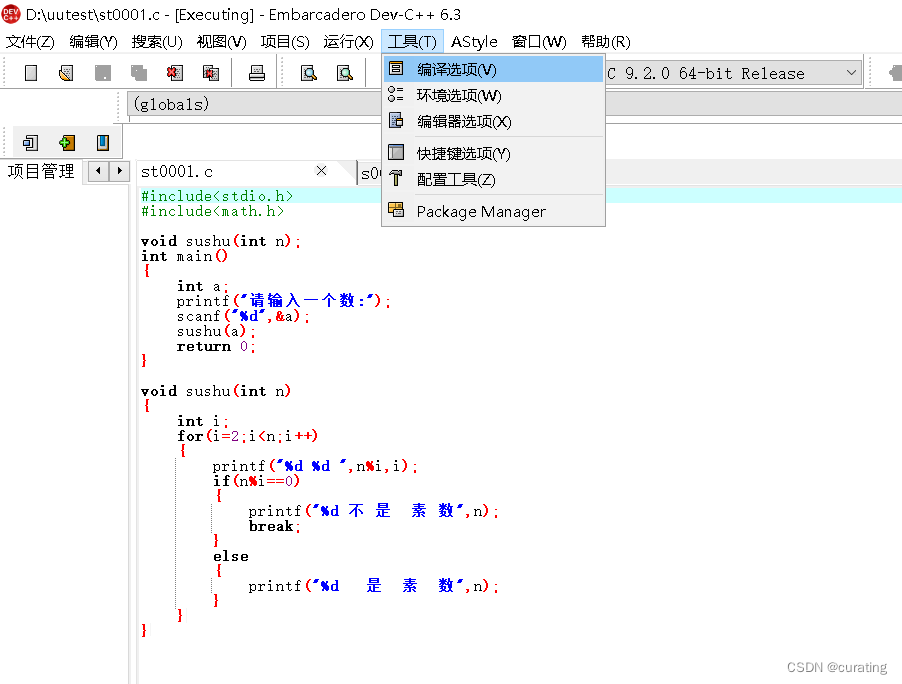
Task: Click the #include<math.h> code line
Action: tap(212, 211)
